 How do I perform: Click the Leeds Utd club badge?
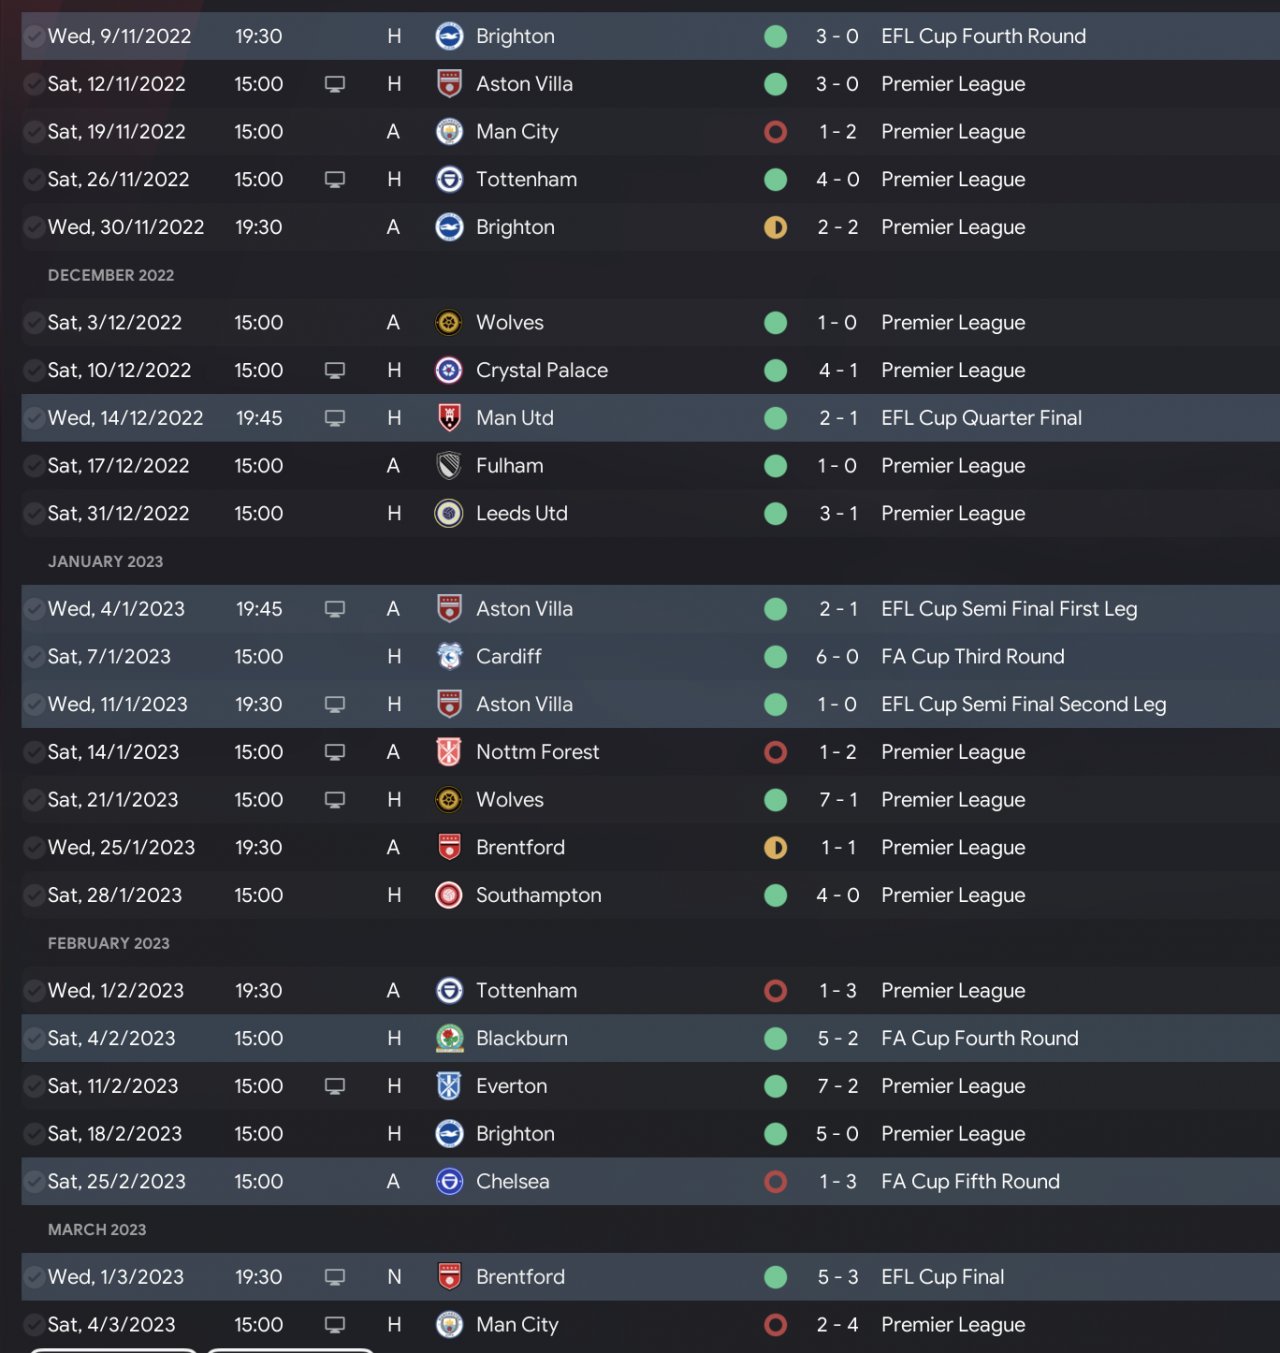point(449,514)
